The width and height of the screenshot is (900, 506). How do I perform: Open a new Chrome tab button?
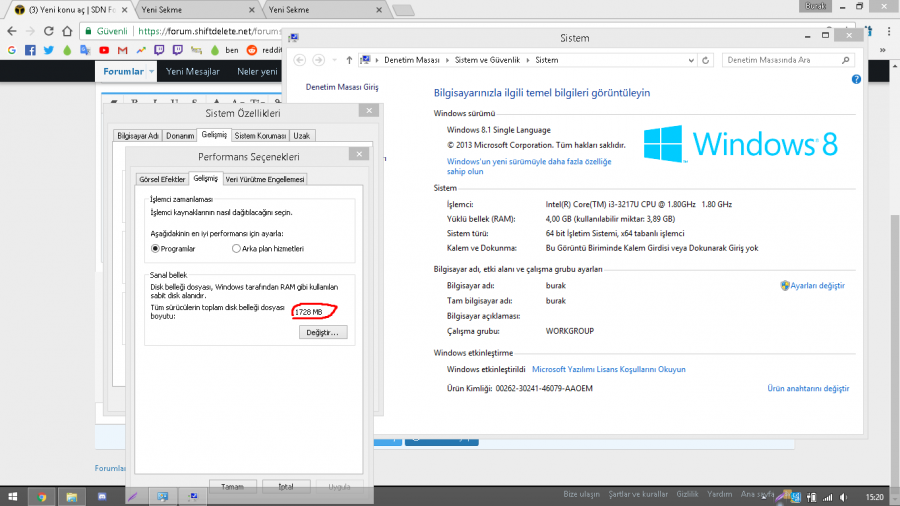pos(403,10)
